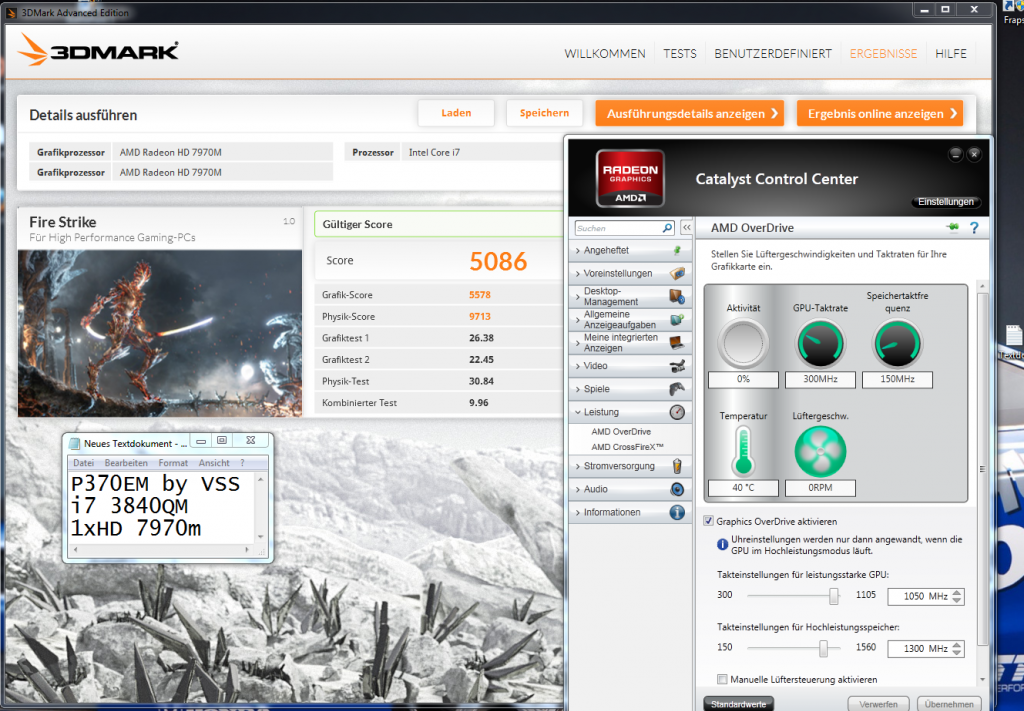This screenshot has width=1024, height=711.
Task: Toggle Graphics OverDrive aktivieren checkbox
Action: [x=708, y=521]
